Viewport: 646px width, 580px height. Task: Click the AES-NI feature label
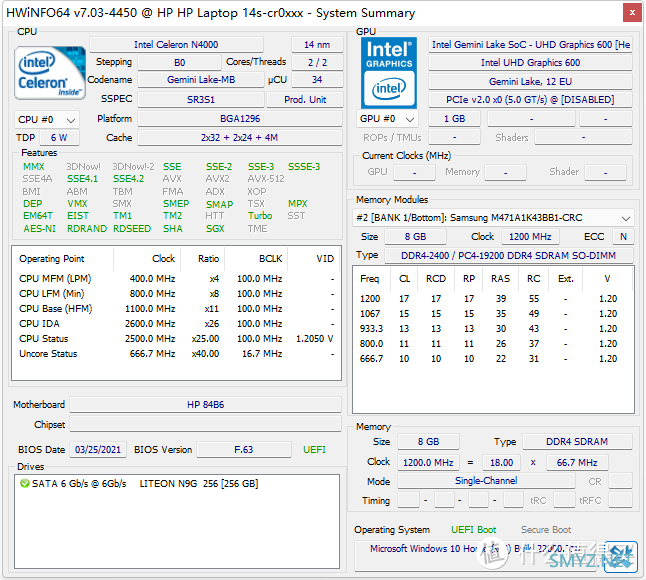click(x=39, y=229)
